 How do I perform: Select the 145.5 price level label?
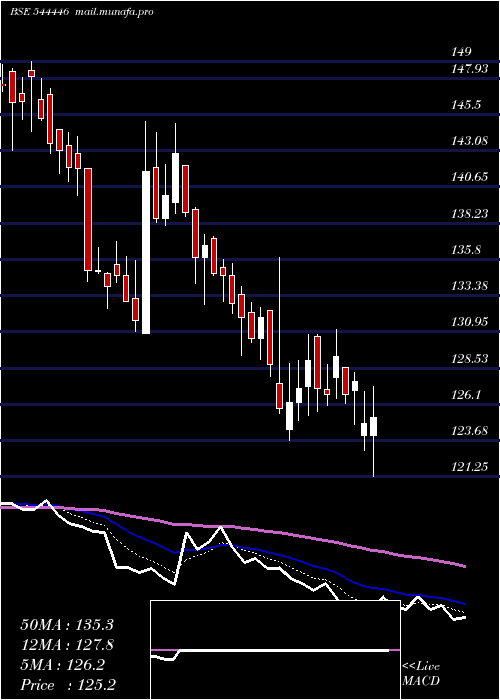[467, 105]
